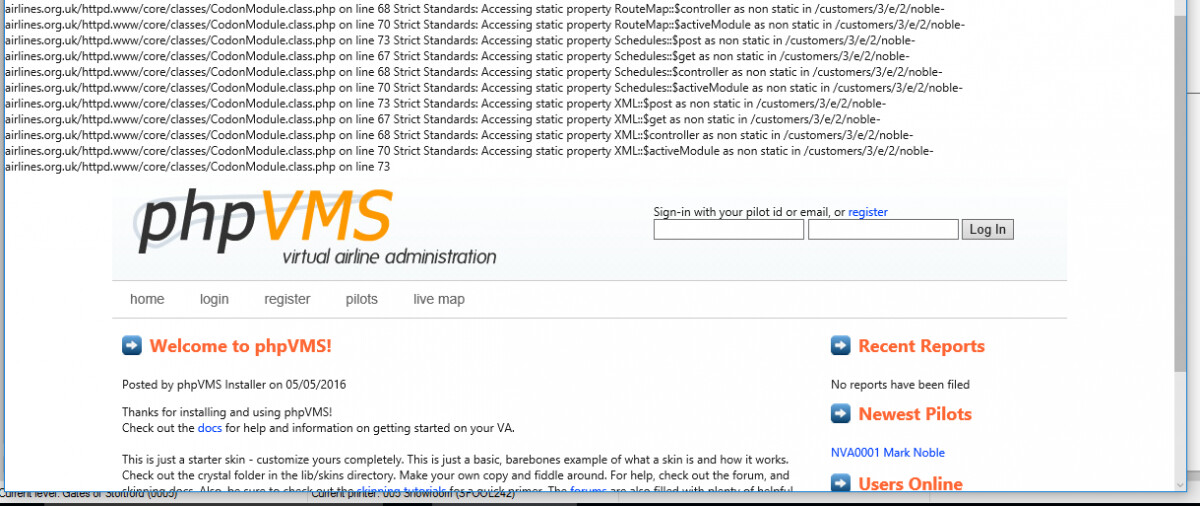The image size is (1200, 506).
Task: Open the login menu item
Action: tap(214, 299)
